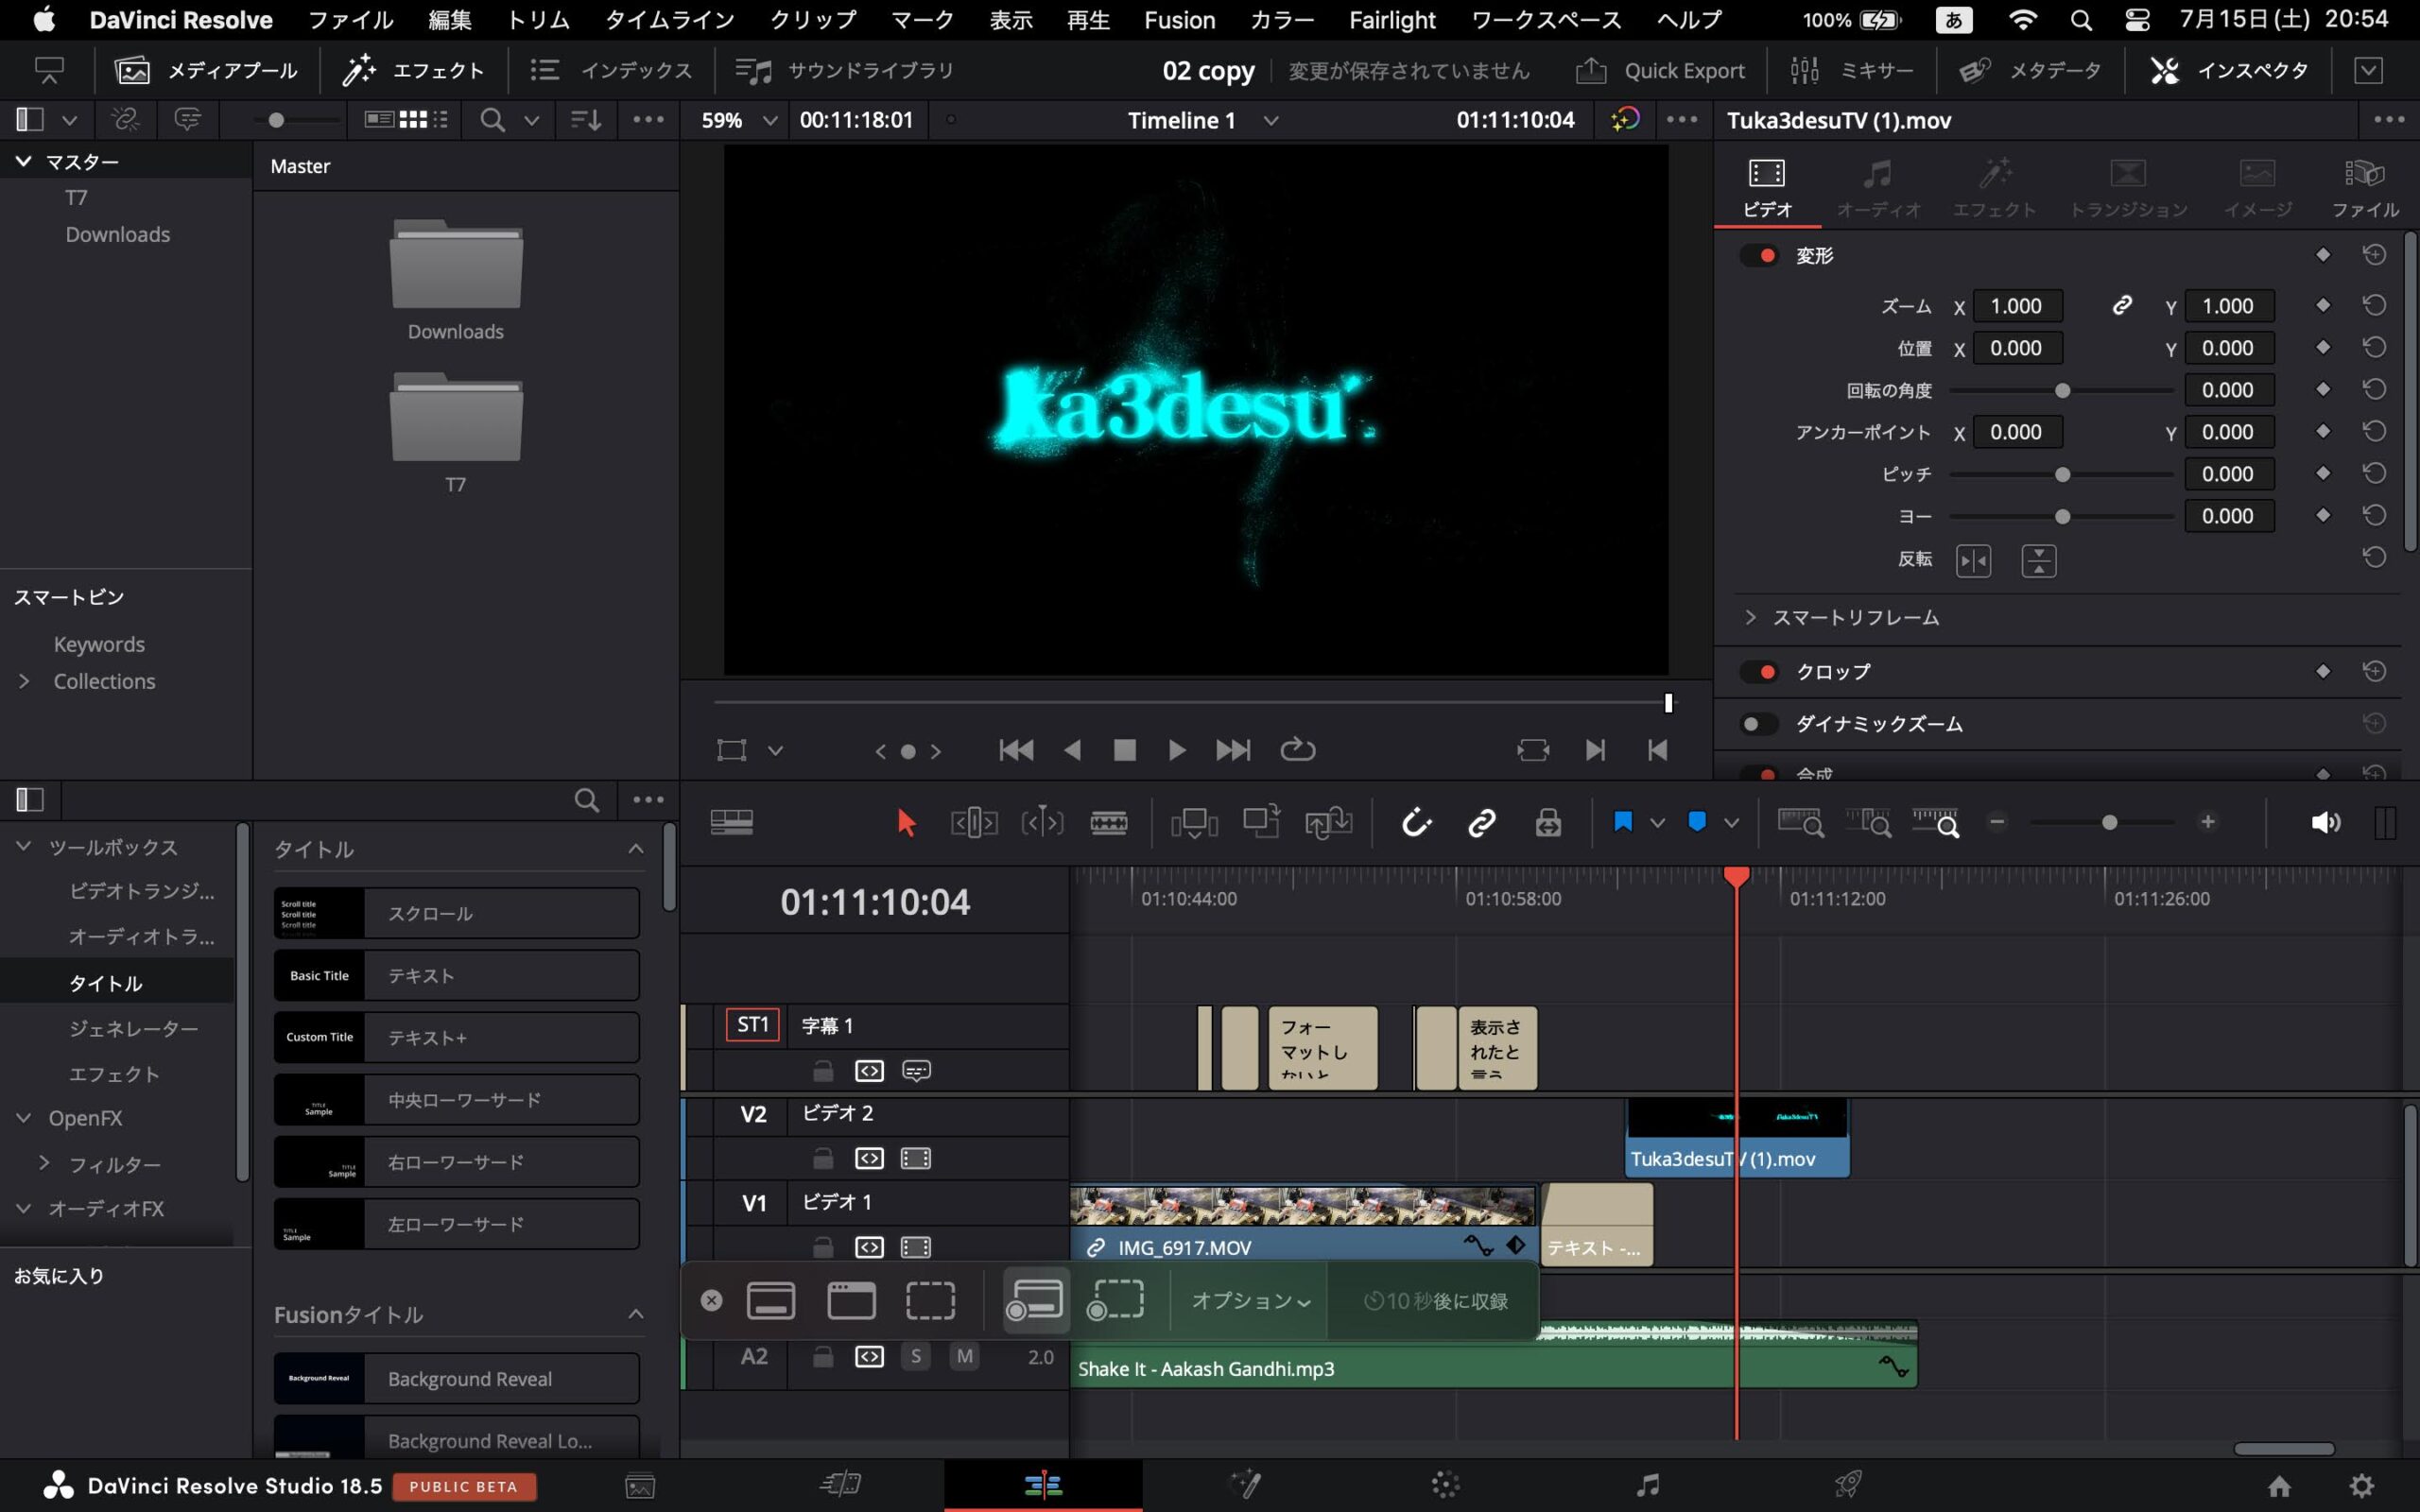Expand the Collections smart bin
2420x1512 pixels.
coord(24,681)
